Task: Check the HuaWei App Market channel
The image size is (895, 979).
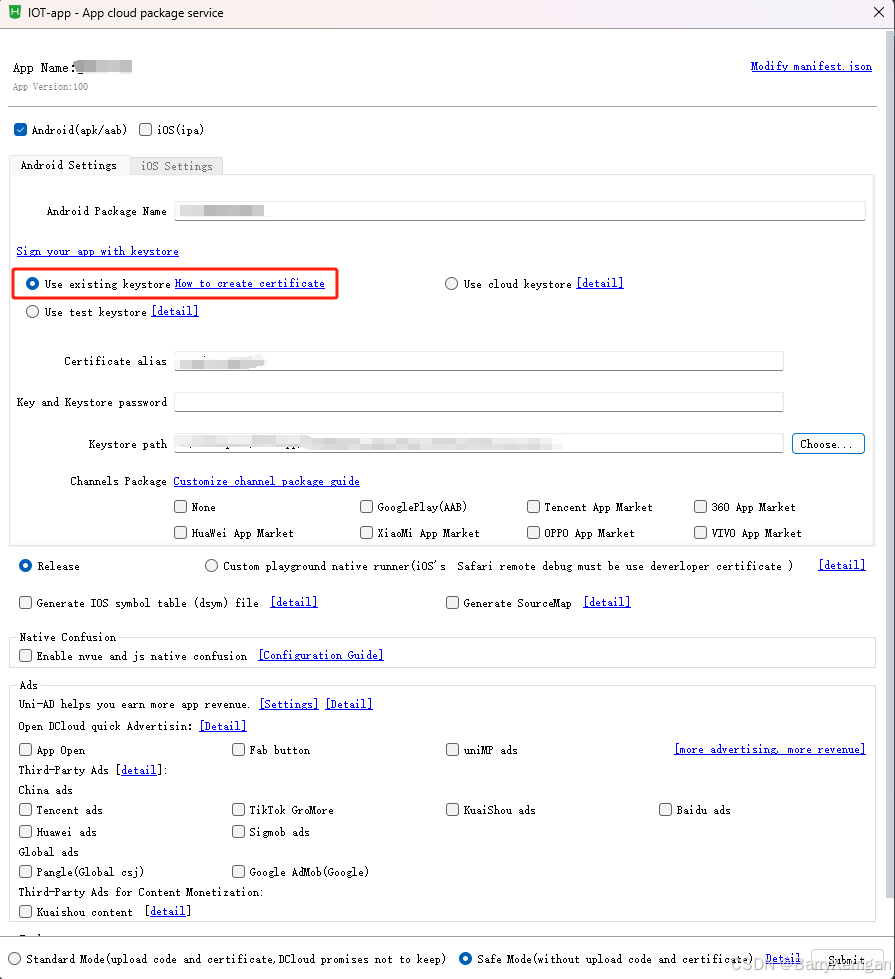Action: 181,533
